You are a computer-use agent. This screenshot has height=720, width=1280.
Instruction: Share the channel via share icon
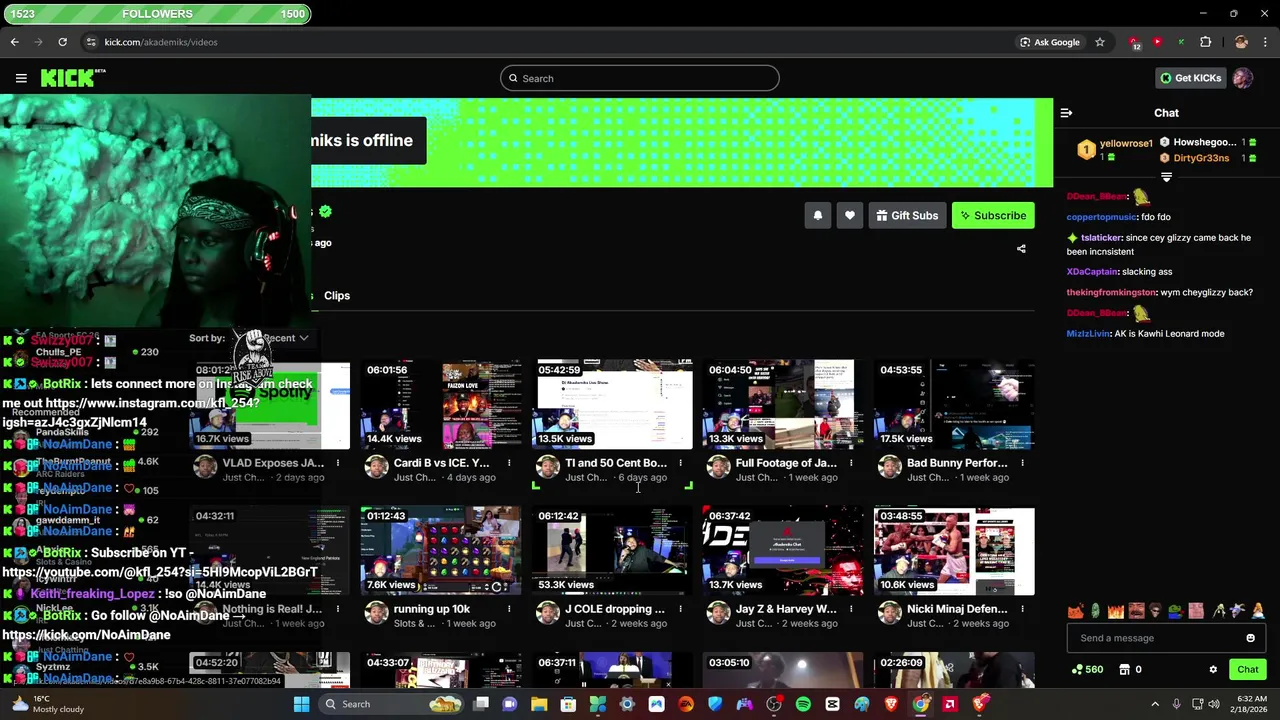(1021, 249)
